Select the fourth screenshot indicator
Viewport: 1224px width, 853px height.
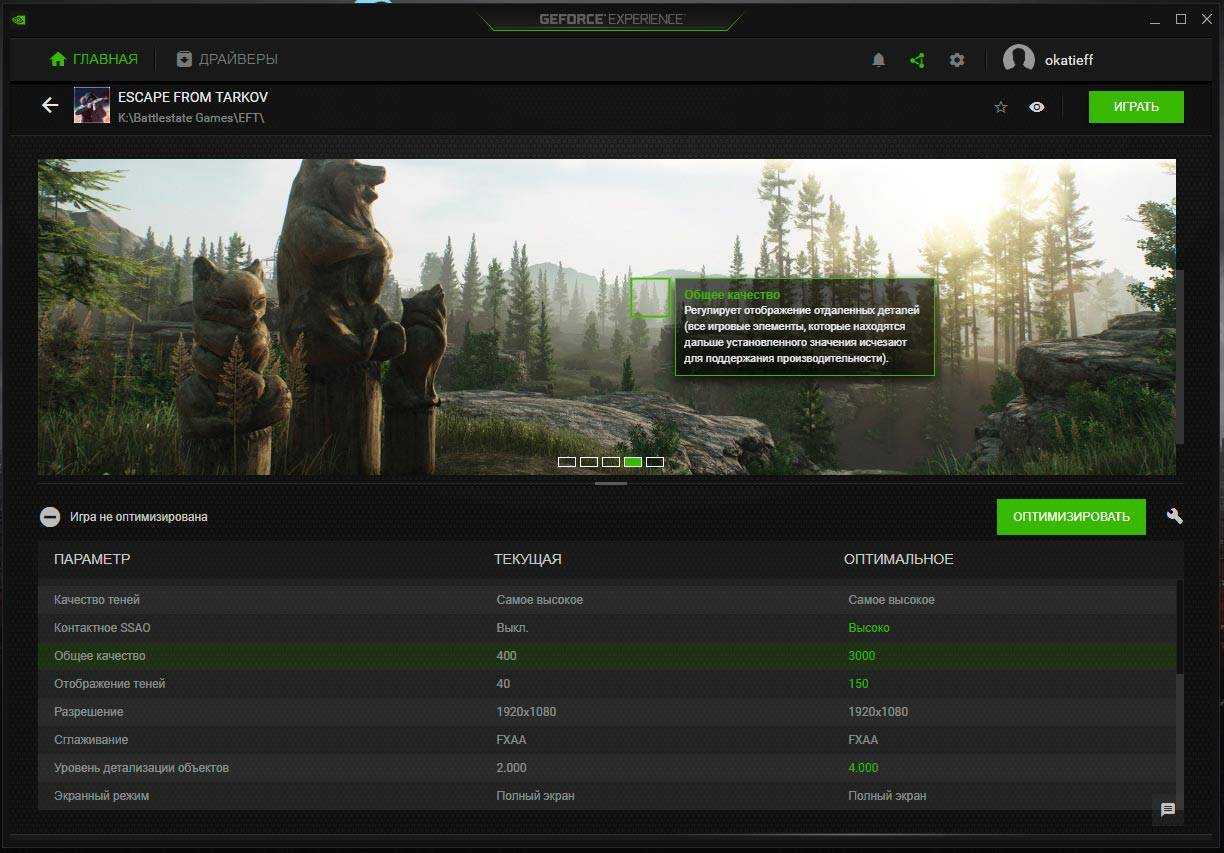click(633, 462)
